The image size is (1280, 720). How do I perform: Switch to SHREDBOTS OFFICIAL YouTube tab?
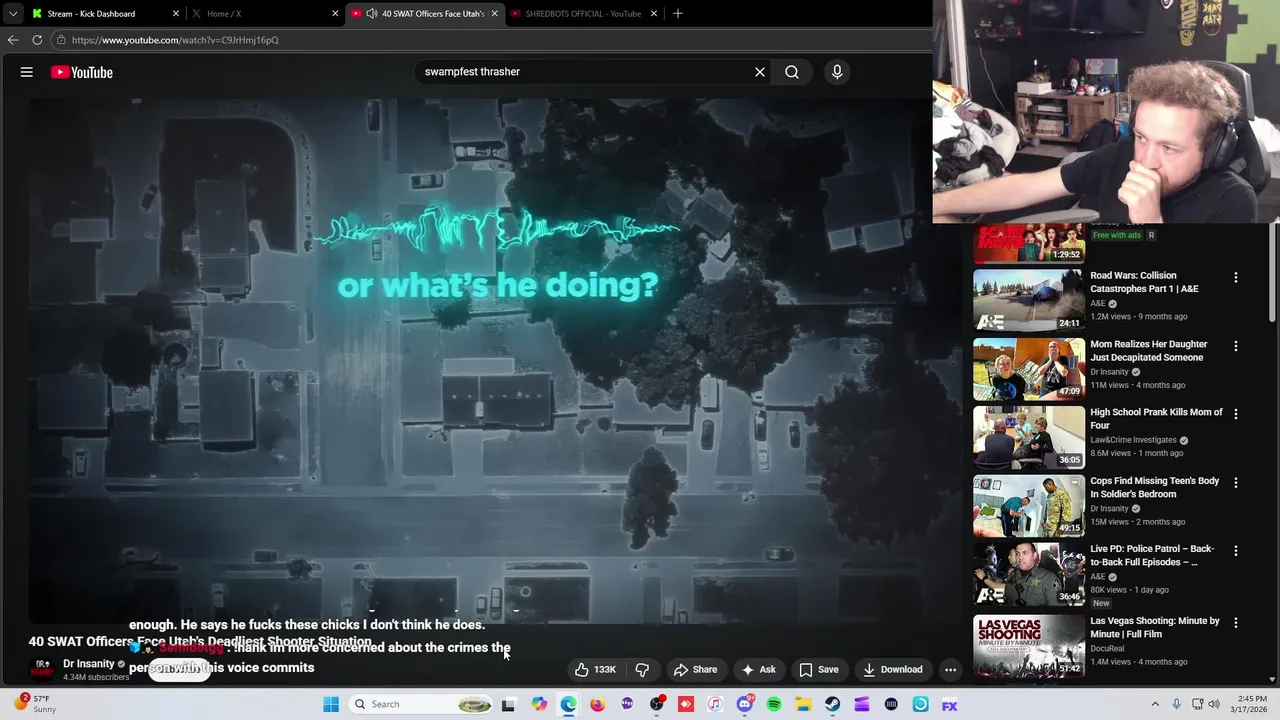(x=583, y=13)
